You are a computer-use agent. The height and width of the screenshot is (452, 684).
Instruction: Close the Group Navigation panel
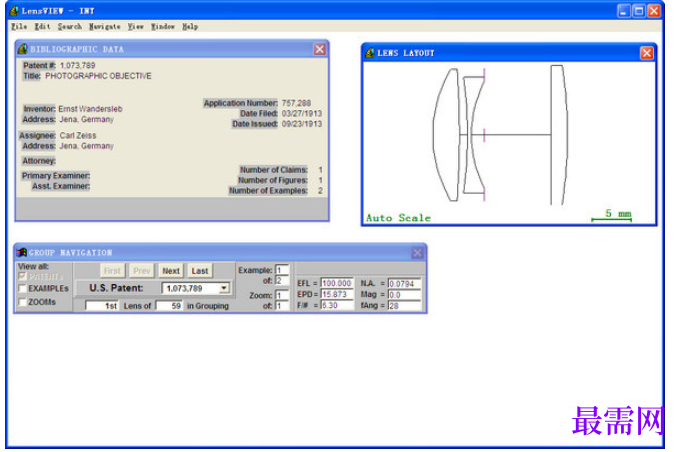417,253
